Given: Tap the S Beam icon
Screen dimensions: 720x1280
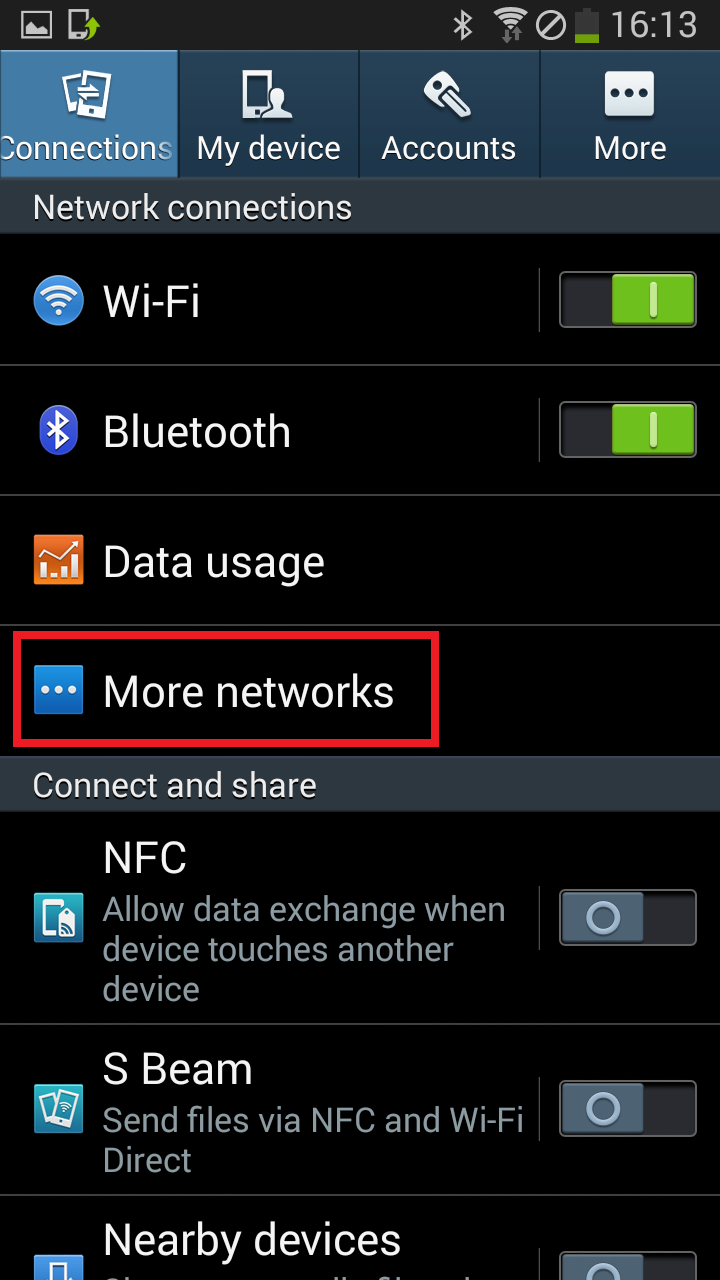Looking at the screenshot, I should [x=58, y=1108].
